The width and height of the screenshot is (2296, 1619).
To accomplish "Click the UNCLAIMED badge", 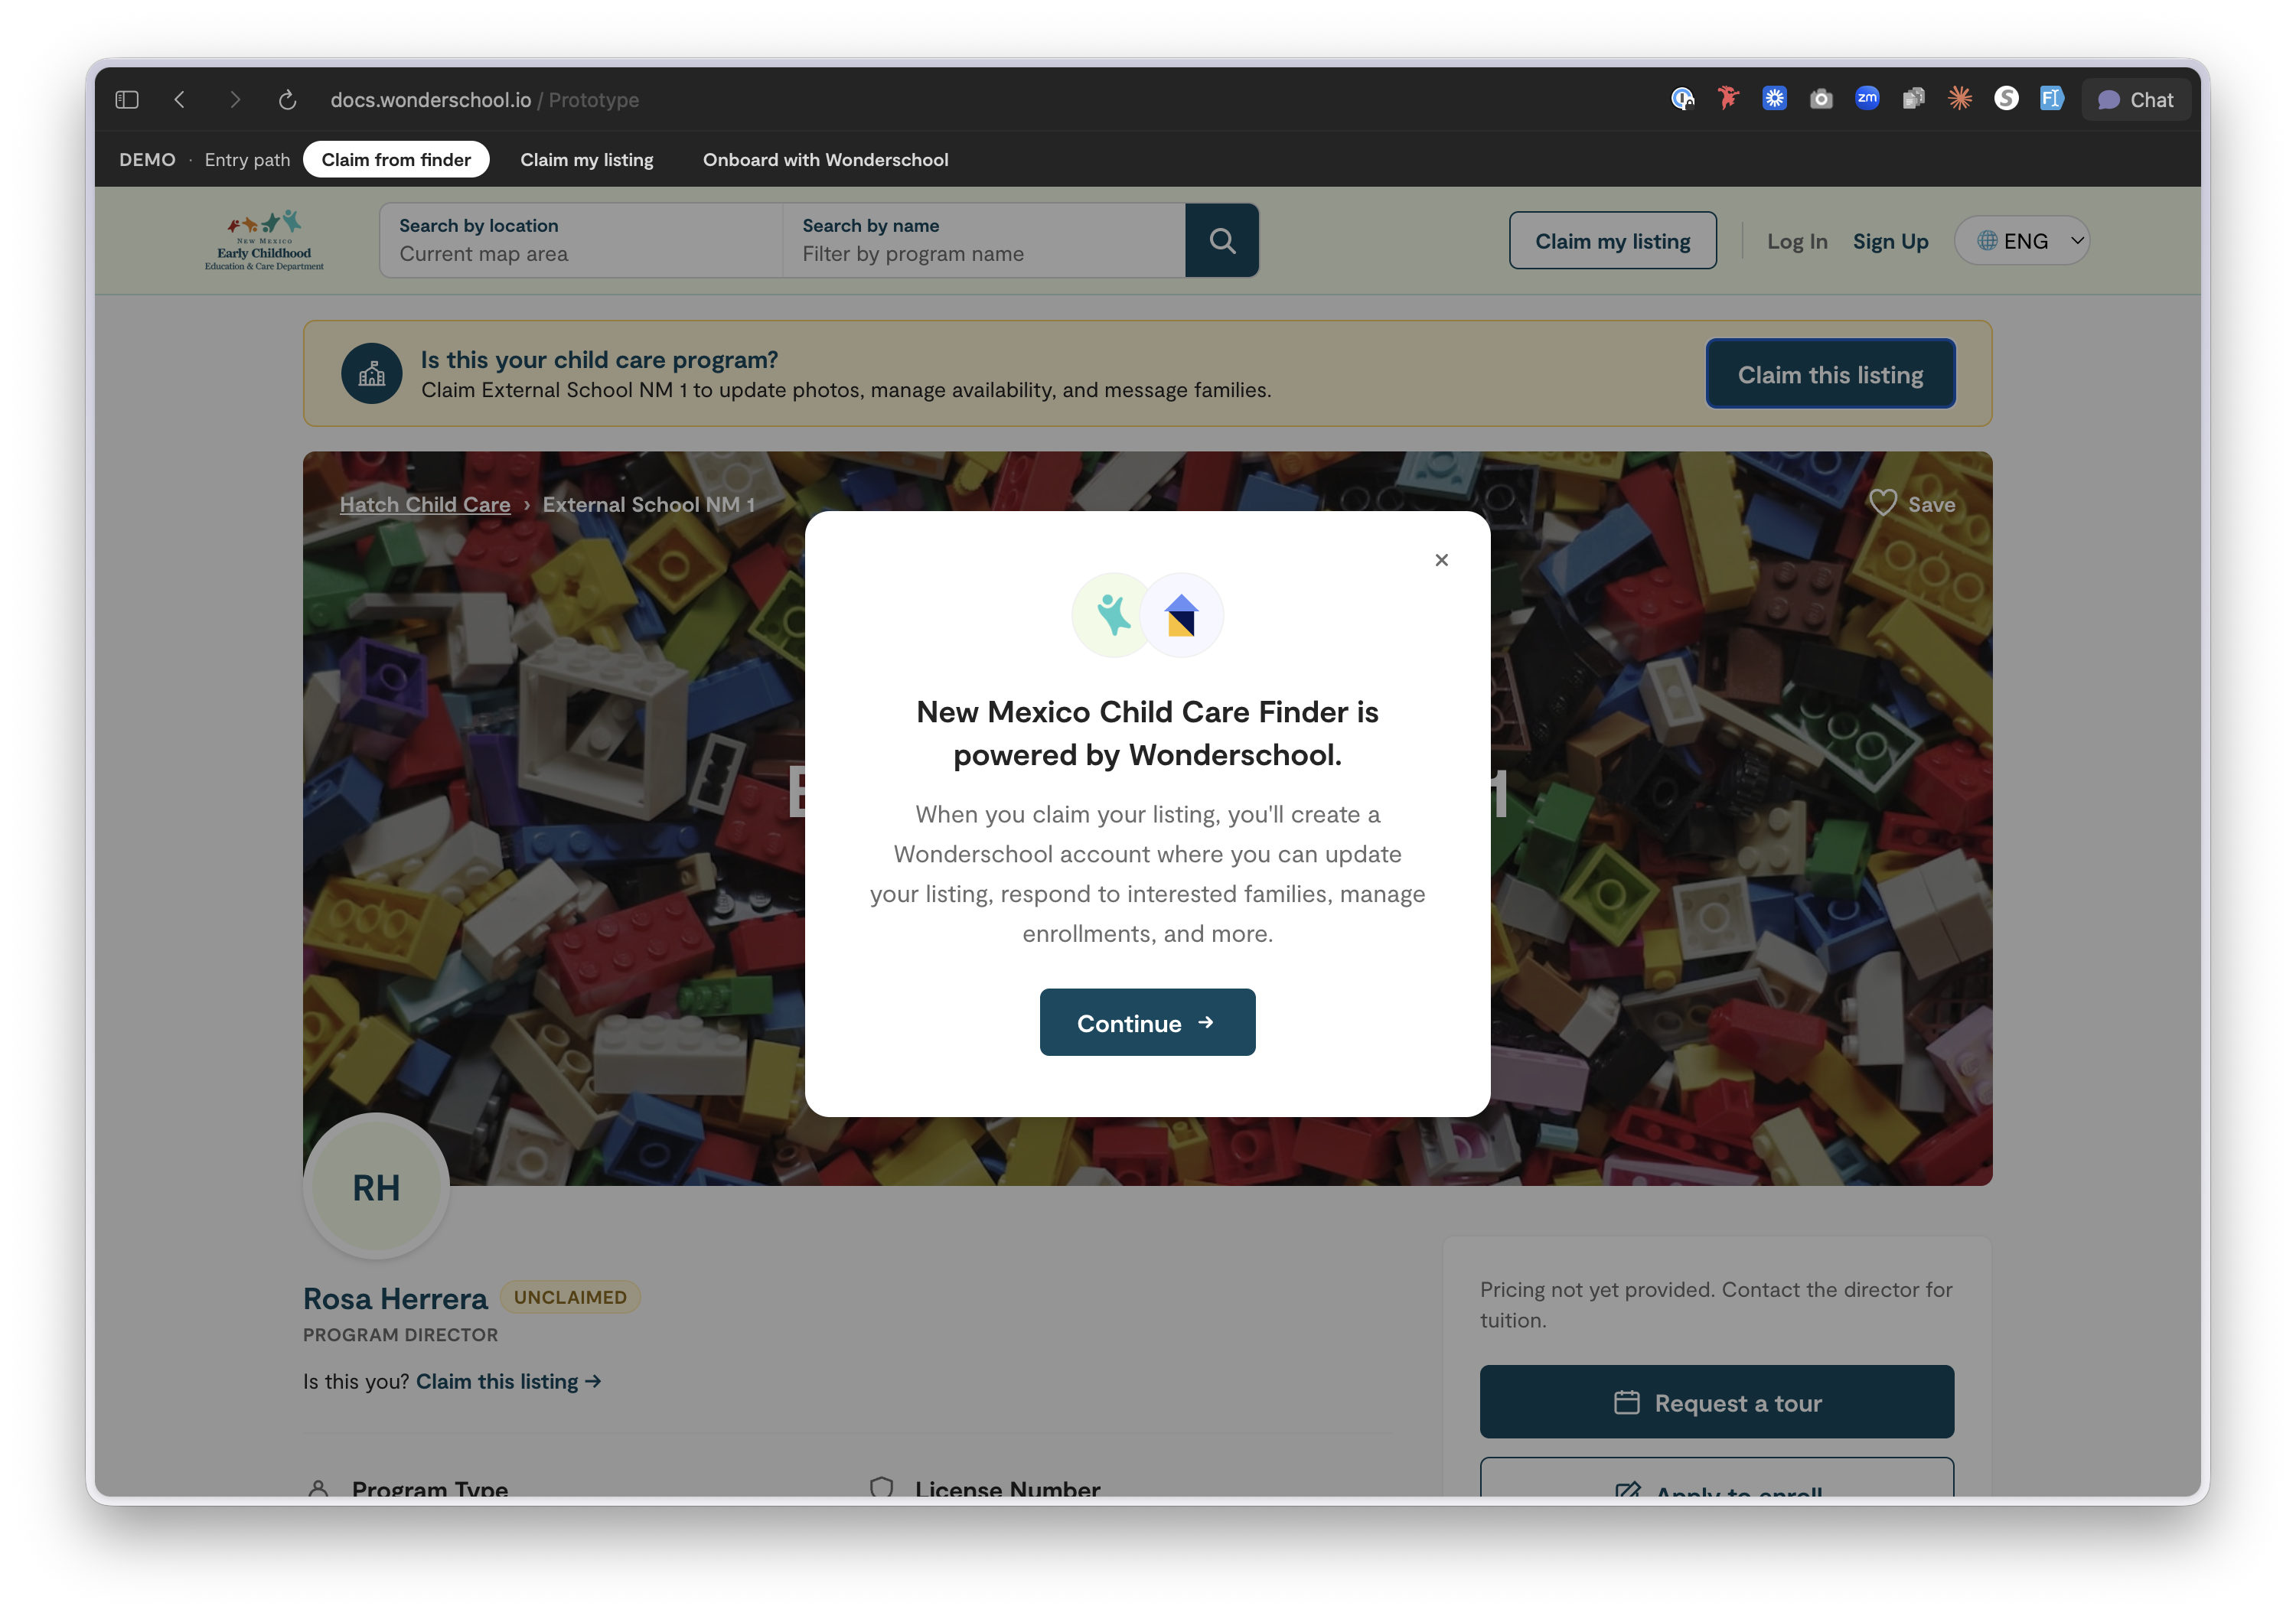I will coord(570,1297).
